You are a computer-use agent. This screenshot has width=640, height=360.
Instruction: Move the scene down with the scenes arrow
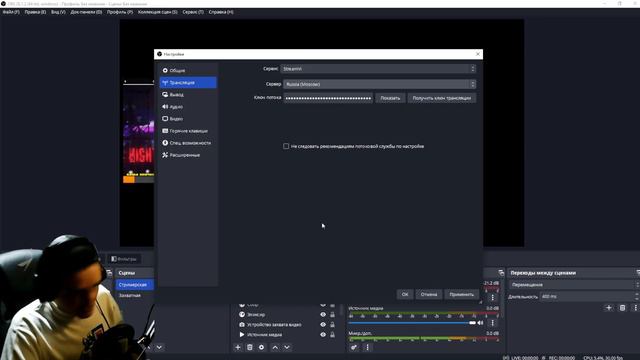(159, 347)
